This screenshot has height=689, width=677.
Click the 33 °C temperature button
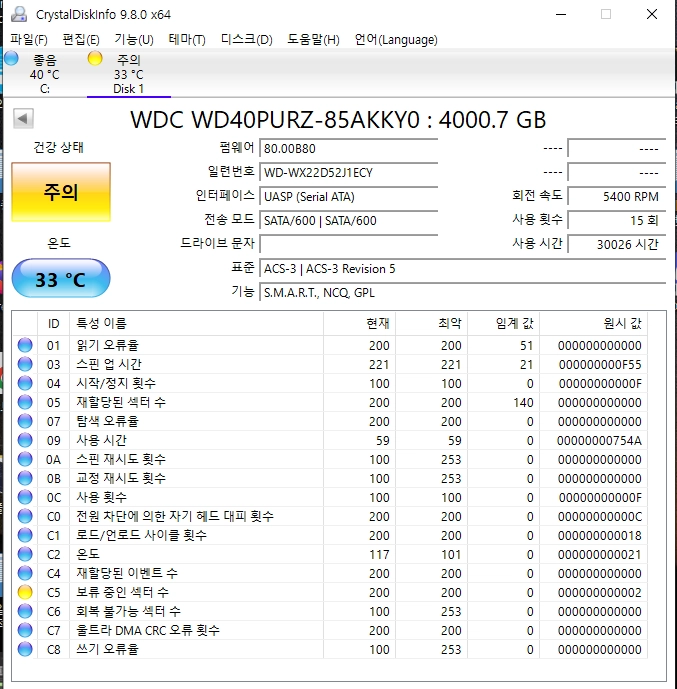pyautogui.click(x=61, y=279)
